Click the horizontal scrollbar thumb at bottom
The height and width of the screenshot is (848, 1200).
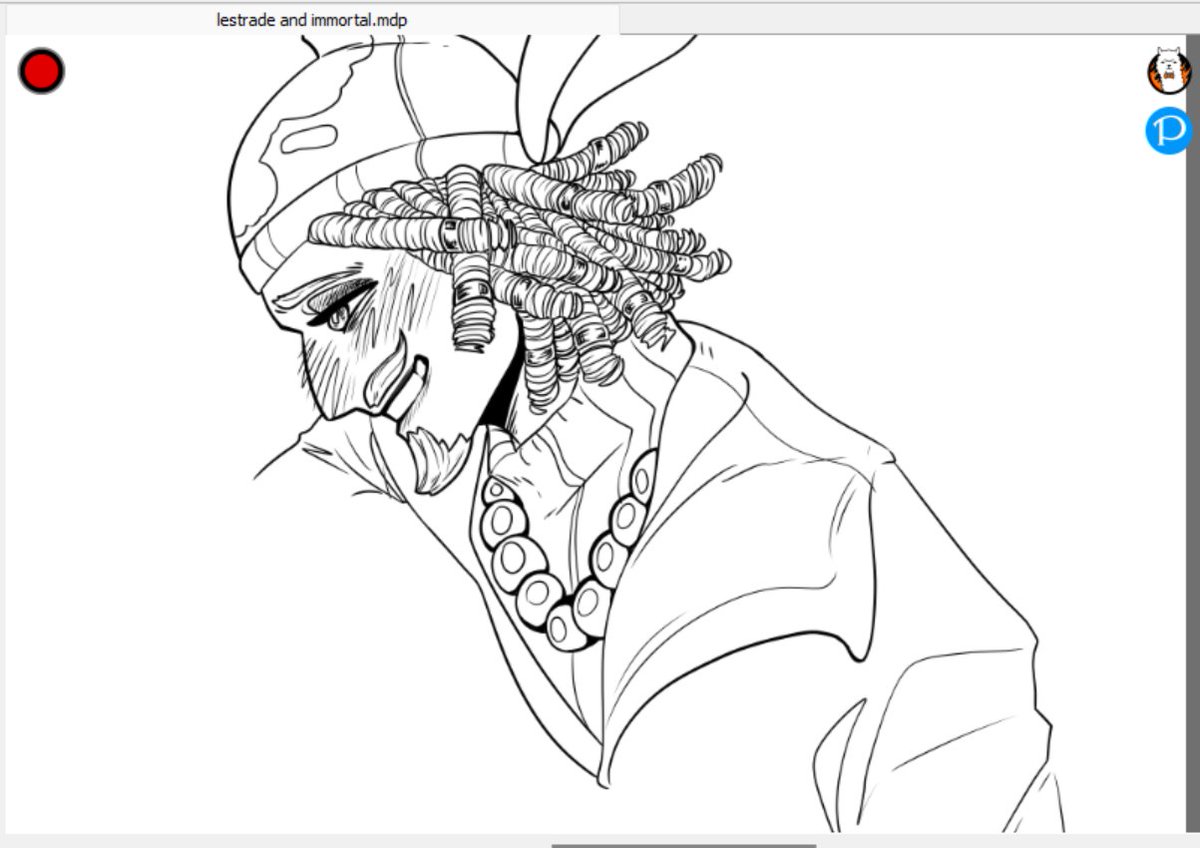coord(683,845)
